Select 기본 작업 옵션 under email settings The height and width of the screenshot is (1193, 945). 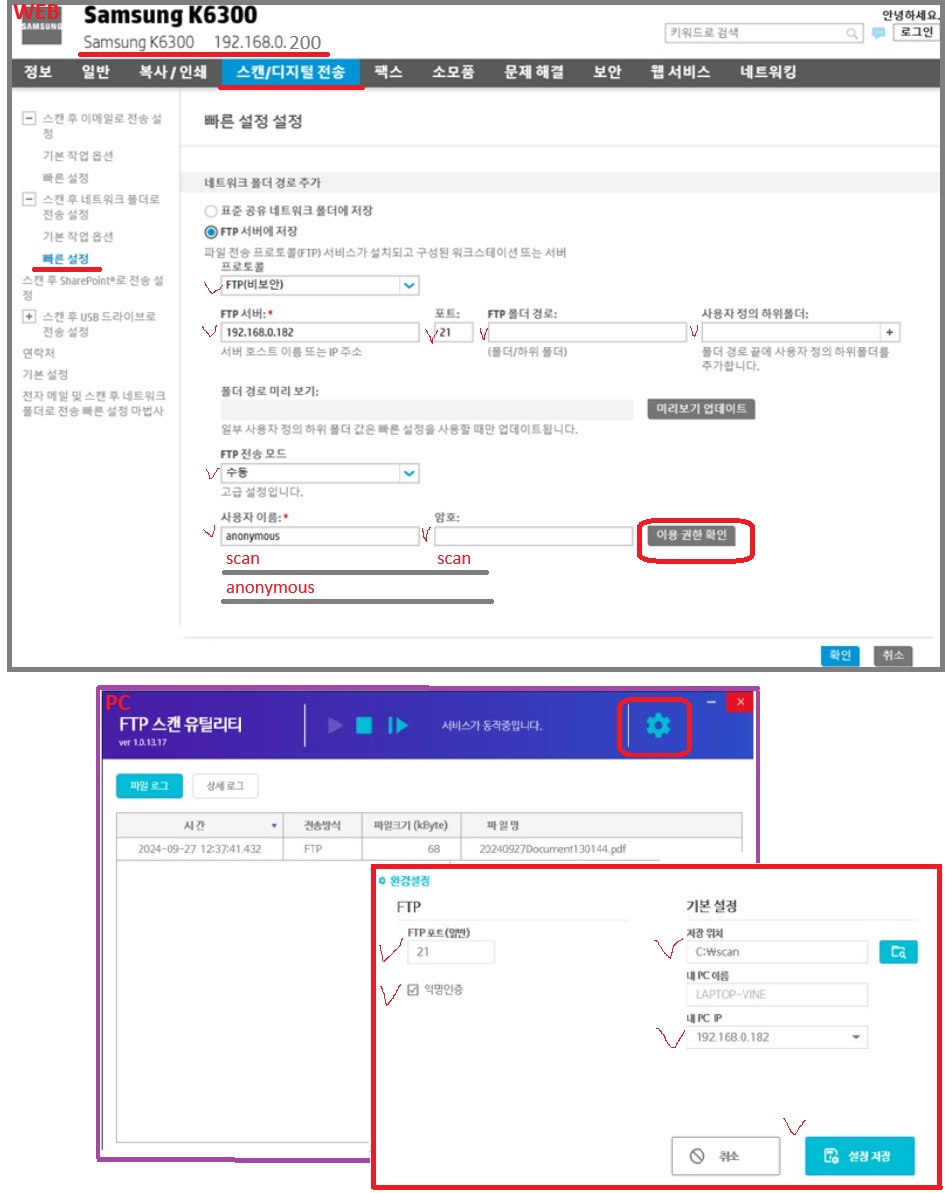(x=78, y=156)
